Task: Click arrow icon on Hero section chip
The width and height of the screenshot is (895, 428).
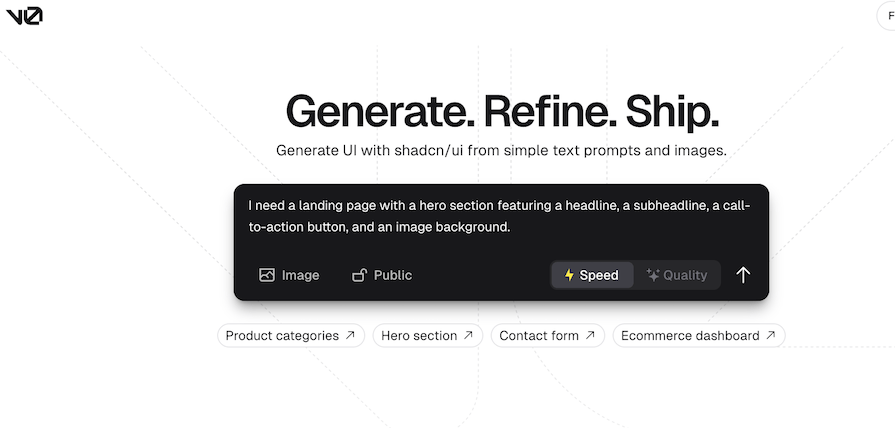Action: [x=468, y=335]
